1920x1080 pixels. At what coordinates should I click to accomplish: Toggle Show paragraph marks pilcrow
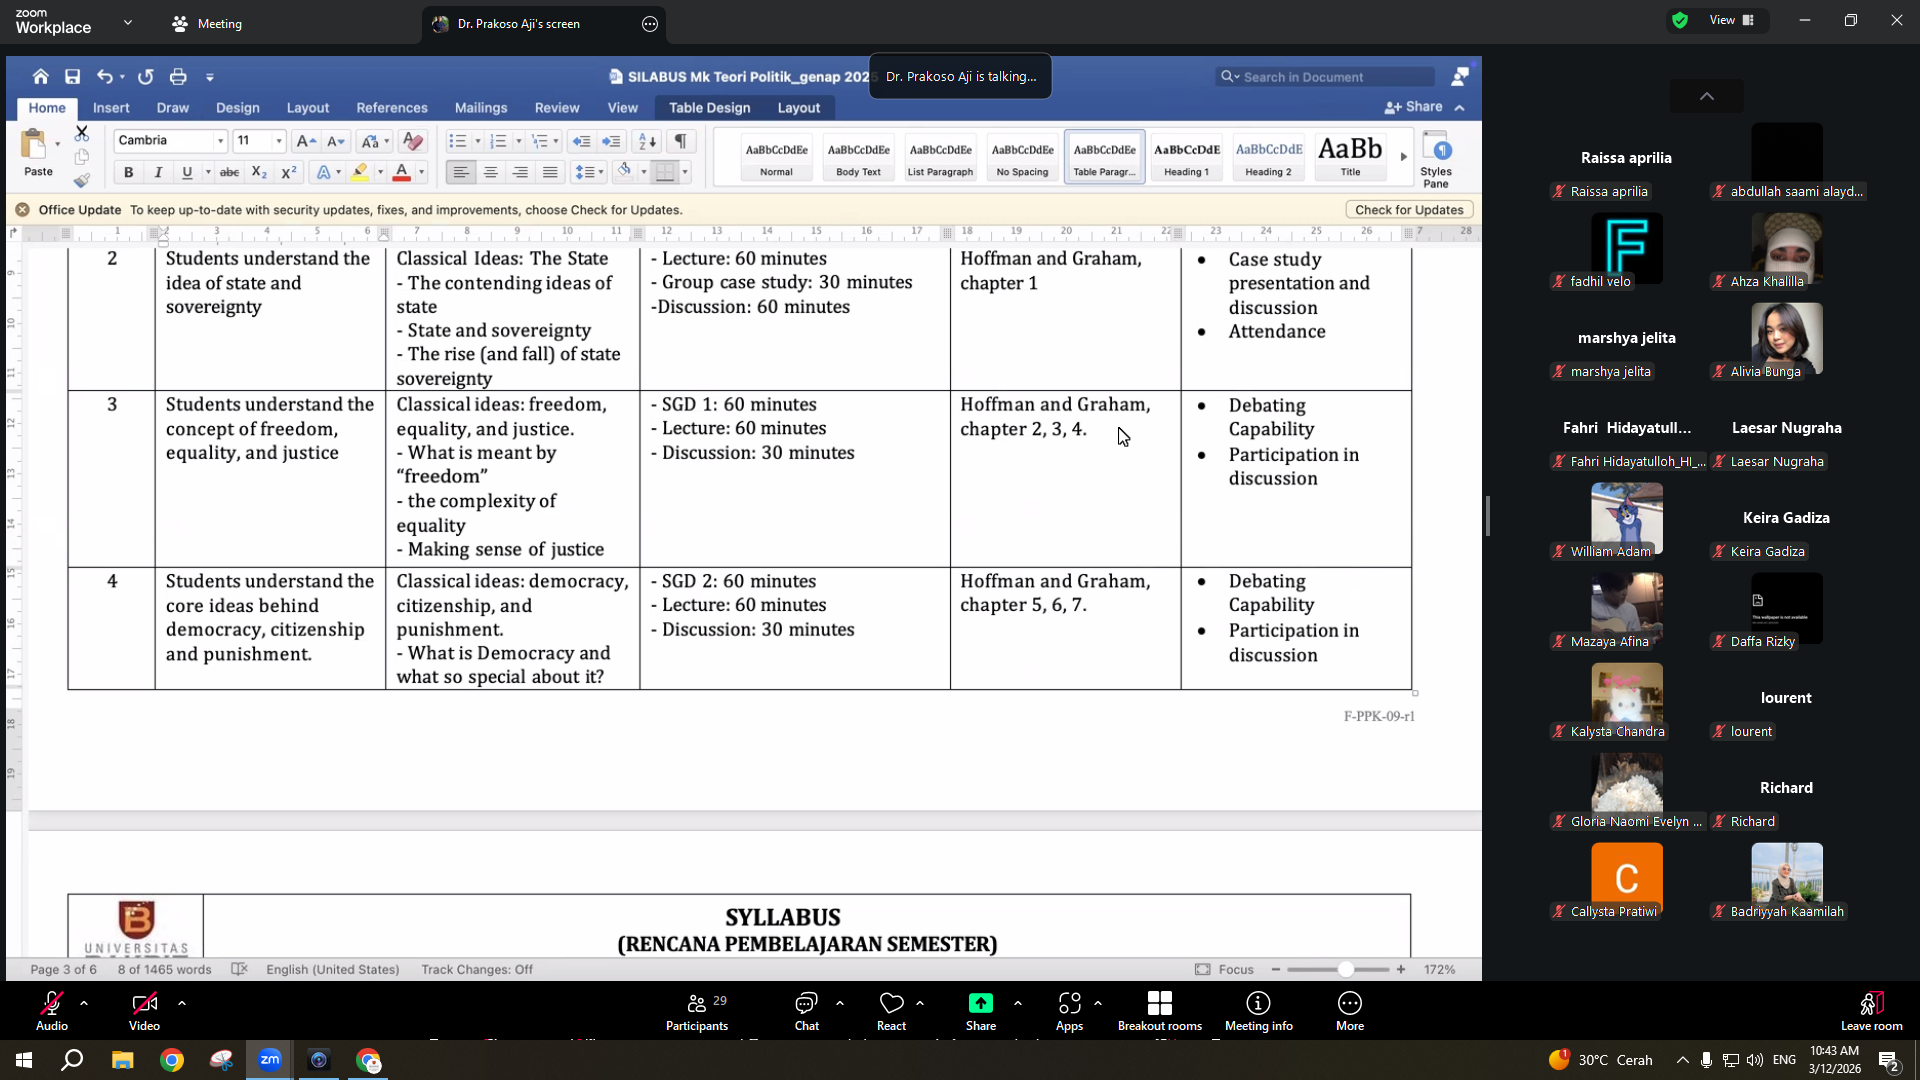pyautogui.click(x=680, y=141)
